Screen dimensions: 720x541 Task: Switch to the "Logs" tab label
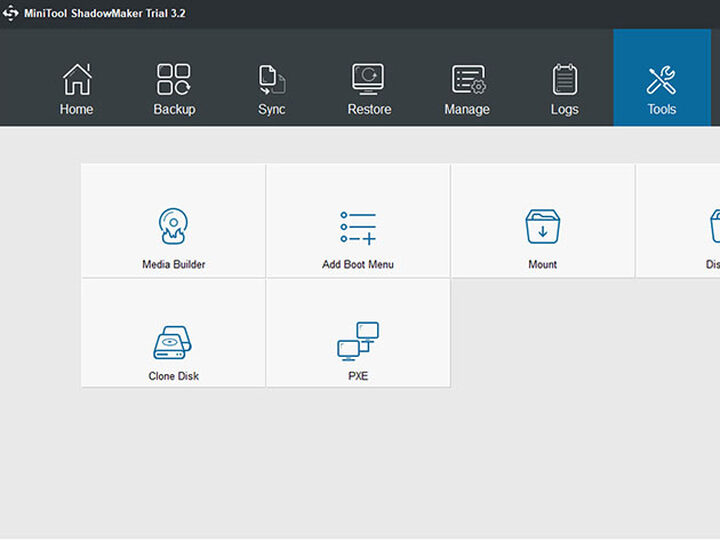pyautogui.click(x=564, y=110)
